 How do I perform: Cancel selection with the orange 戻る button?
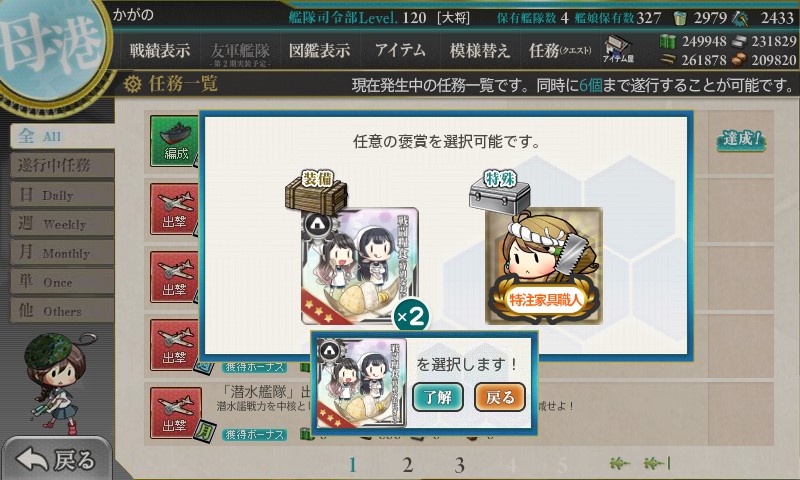(x=499, y=396)
